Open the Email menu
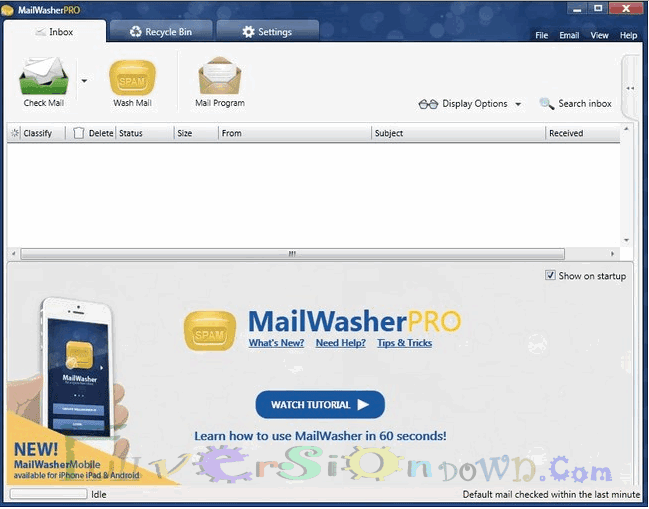The height and width of the screenshot is (509, 649). click(x=569, y=36)
